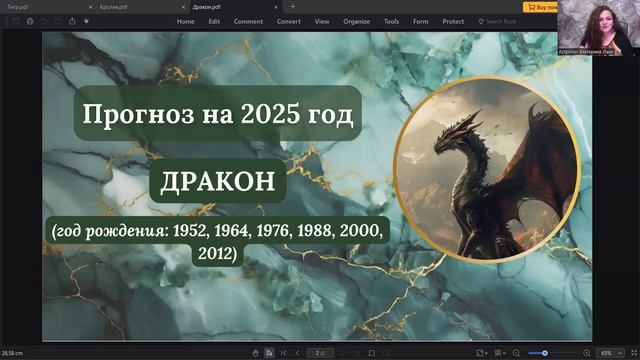Open the 65% zoom level dropdown
640x360 pixels.
click(x=611, y=353)
